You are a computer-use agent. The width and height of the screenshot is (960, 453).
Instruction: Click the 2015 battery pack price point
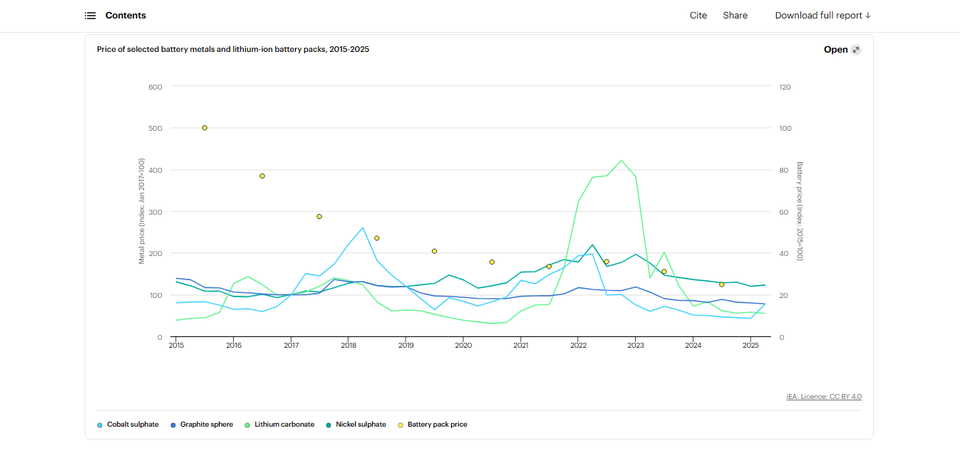tap(205, 128)
